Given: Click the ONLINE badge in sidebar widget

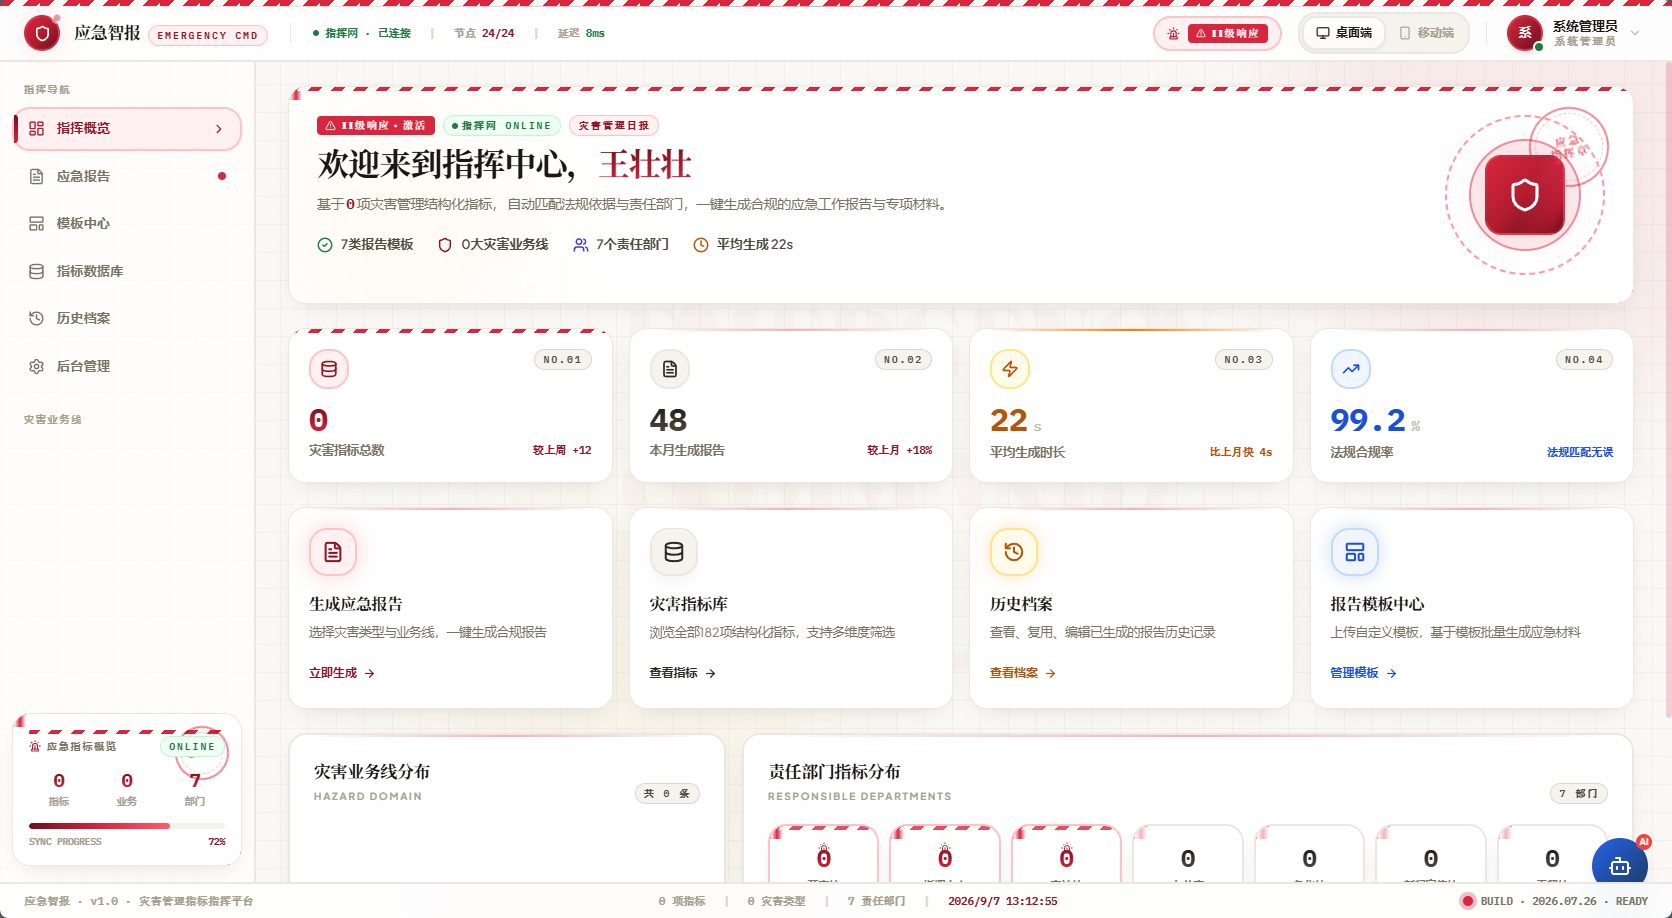Looking at the screenshot, I should [192, 747].
